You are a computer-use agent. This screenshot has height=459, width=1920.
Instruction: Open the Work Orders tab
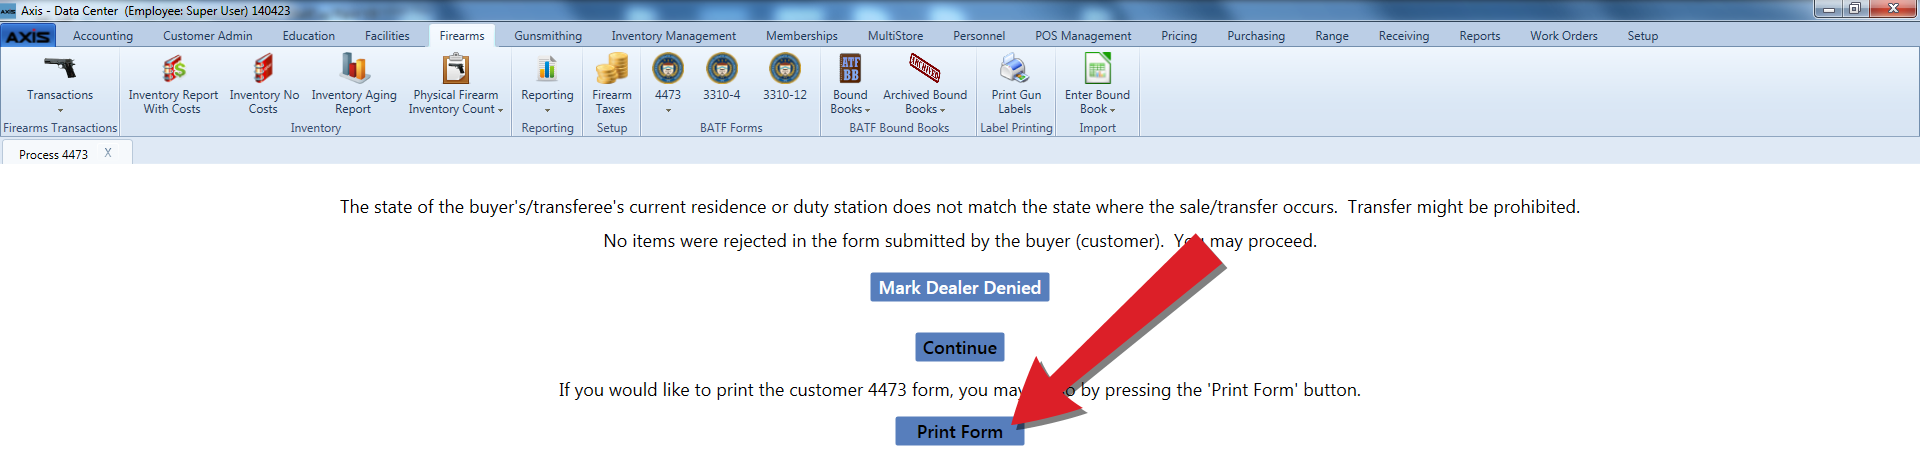click(x=1564, y=36)
